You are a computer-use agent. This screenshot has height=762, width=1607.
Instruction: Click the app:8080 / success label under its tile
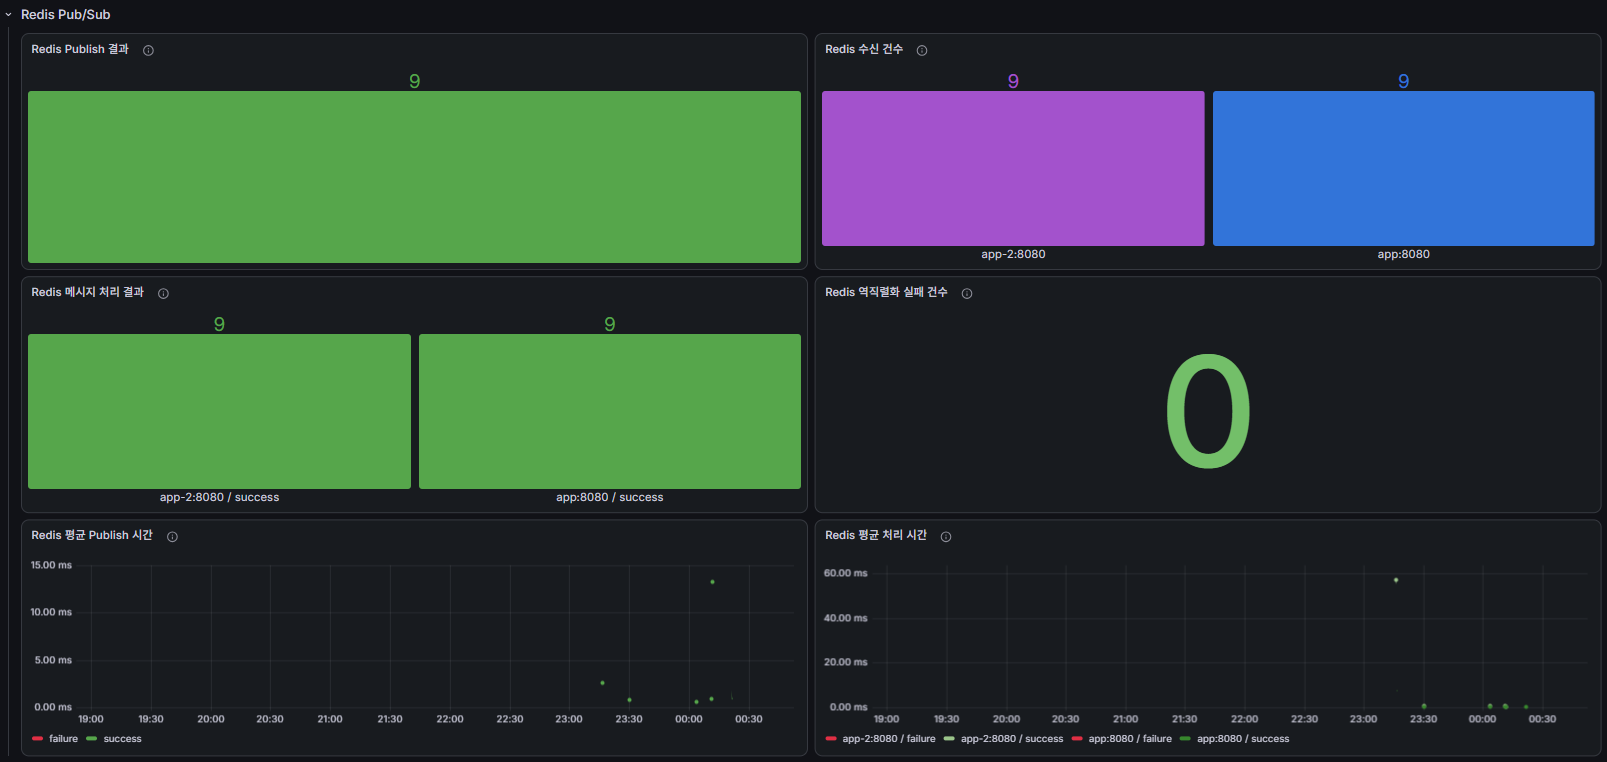[610, 497]
